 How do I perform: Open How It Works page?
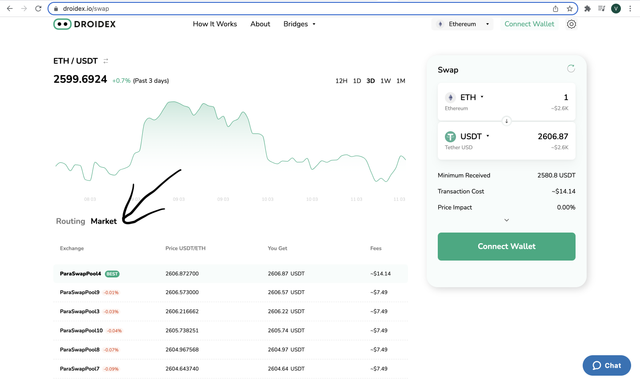[x=215, y=24]
